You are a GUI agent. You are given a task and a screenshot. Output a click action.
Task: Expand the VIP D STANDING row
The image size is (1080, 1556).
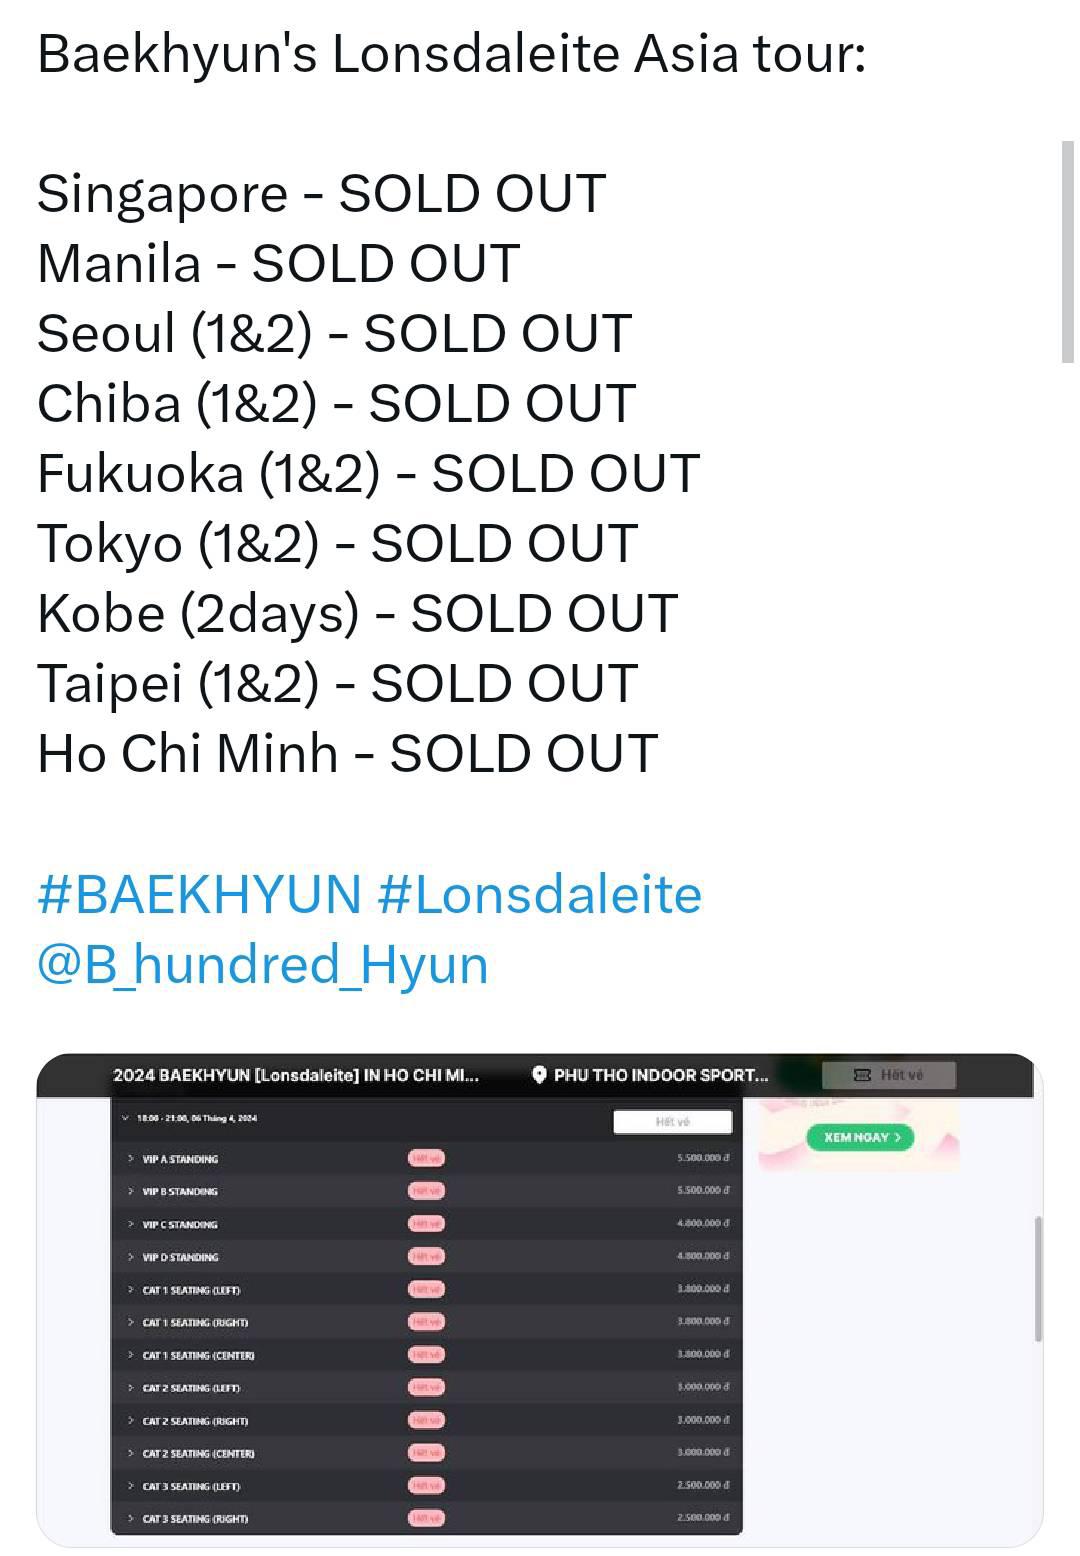(x=426, y=1257)
